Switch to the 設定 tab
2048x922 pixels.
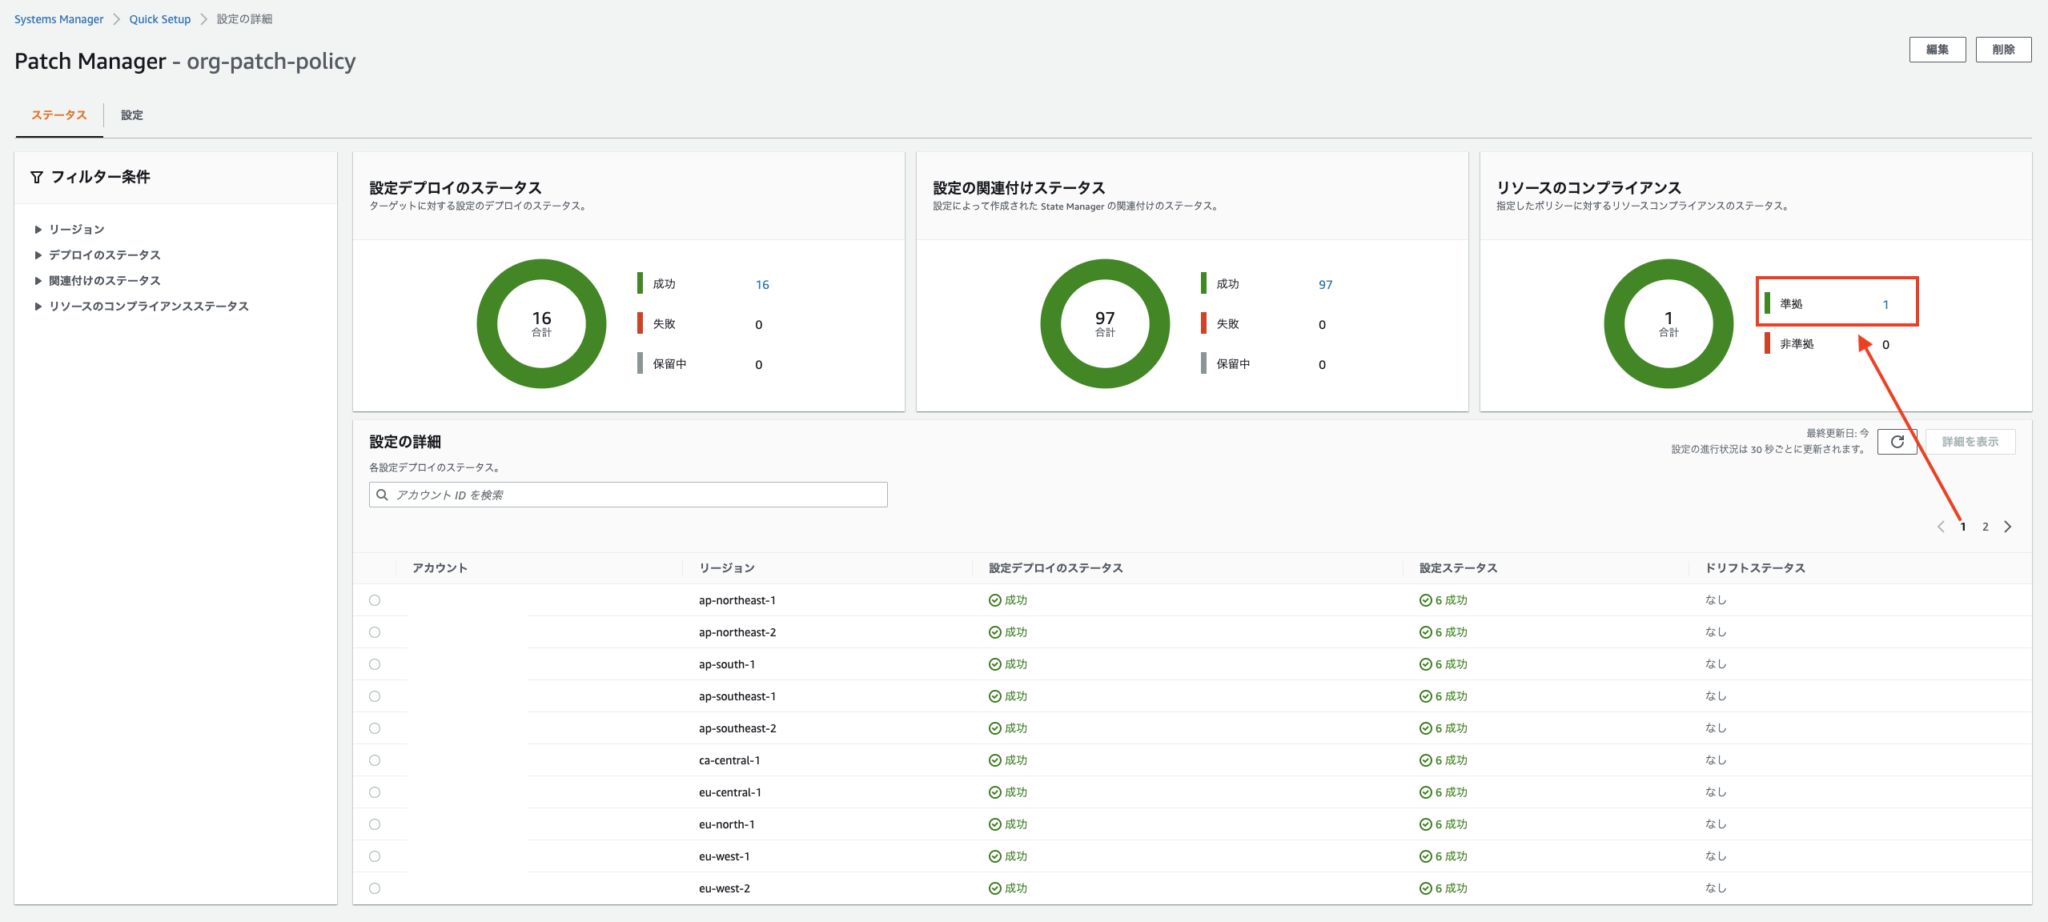(x=132, y=115)
